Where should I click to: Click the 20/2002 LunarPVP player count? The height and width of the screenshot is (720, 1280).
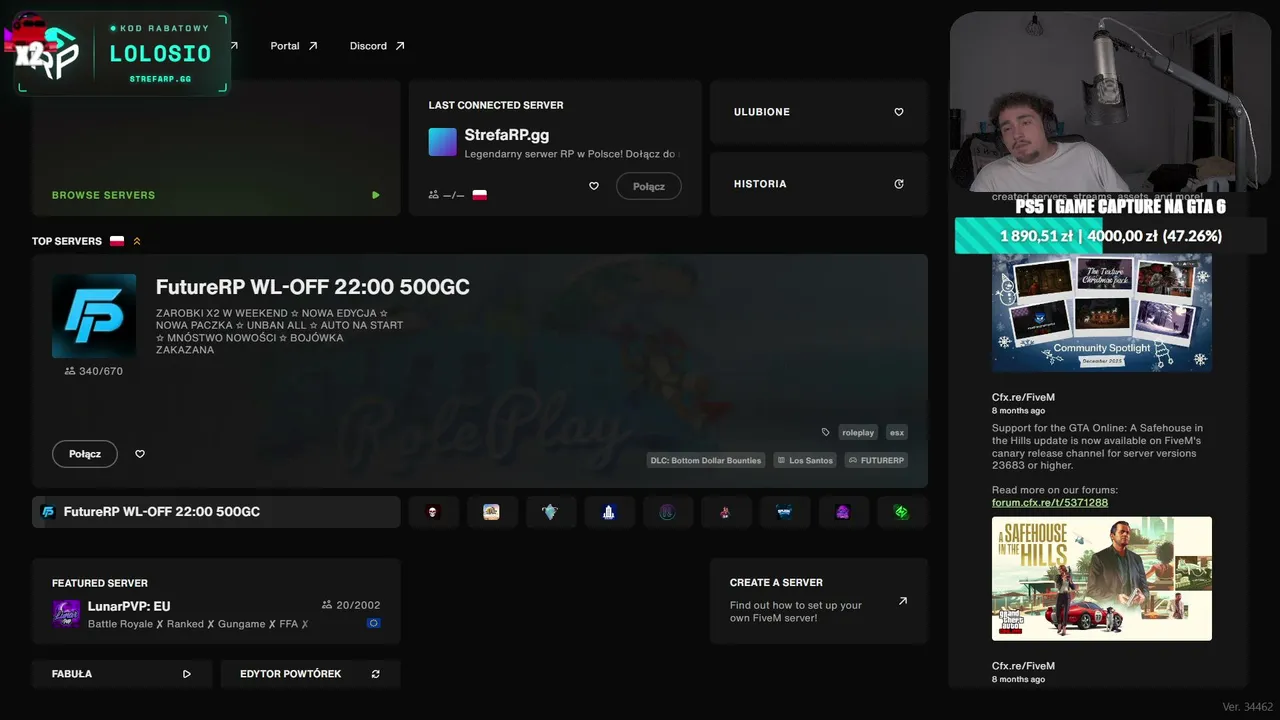click(x=351, y=605)
